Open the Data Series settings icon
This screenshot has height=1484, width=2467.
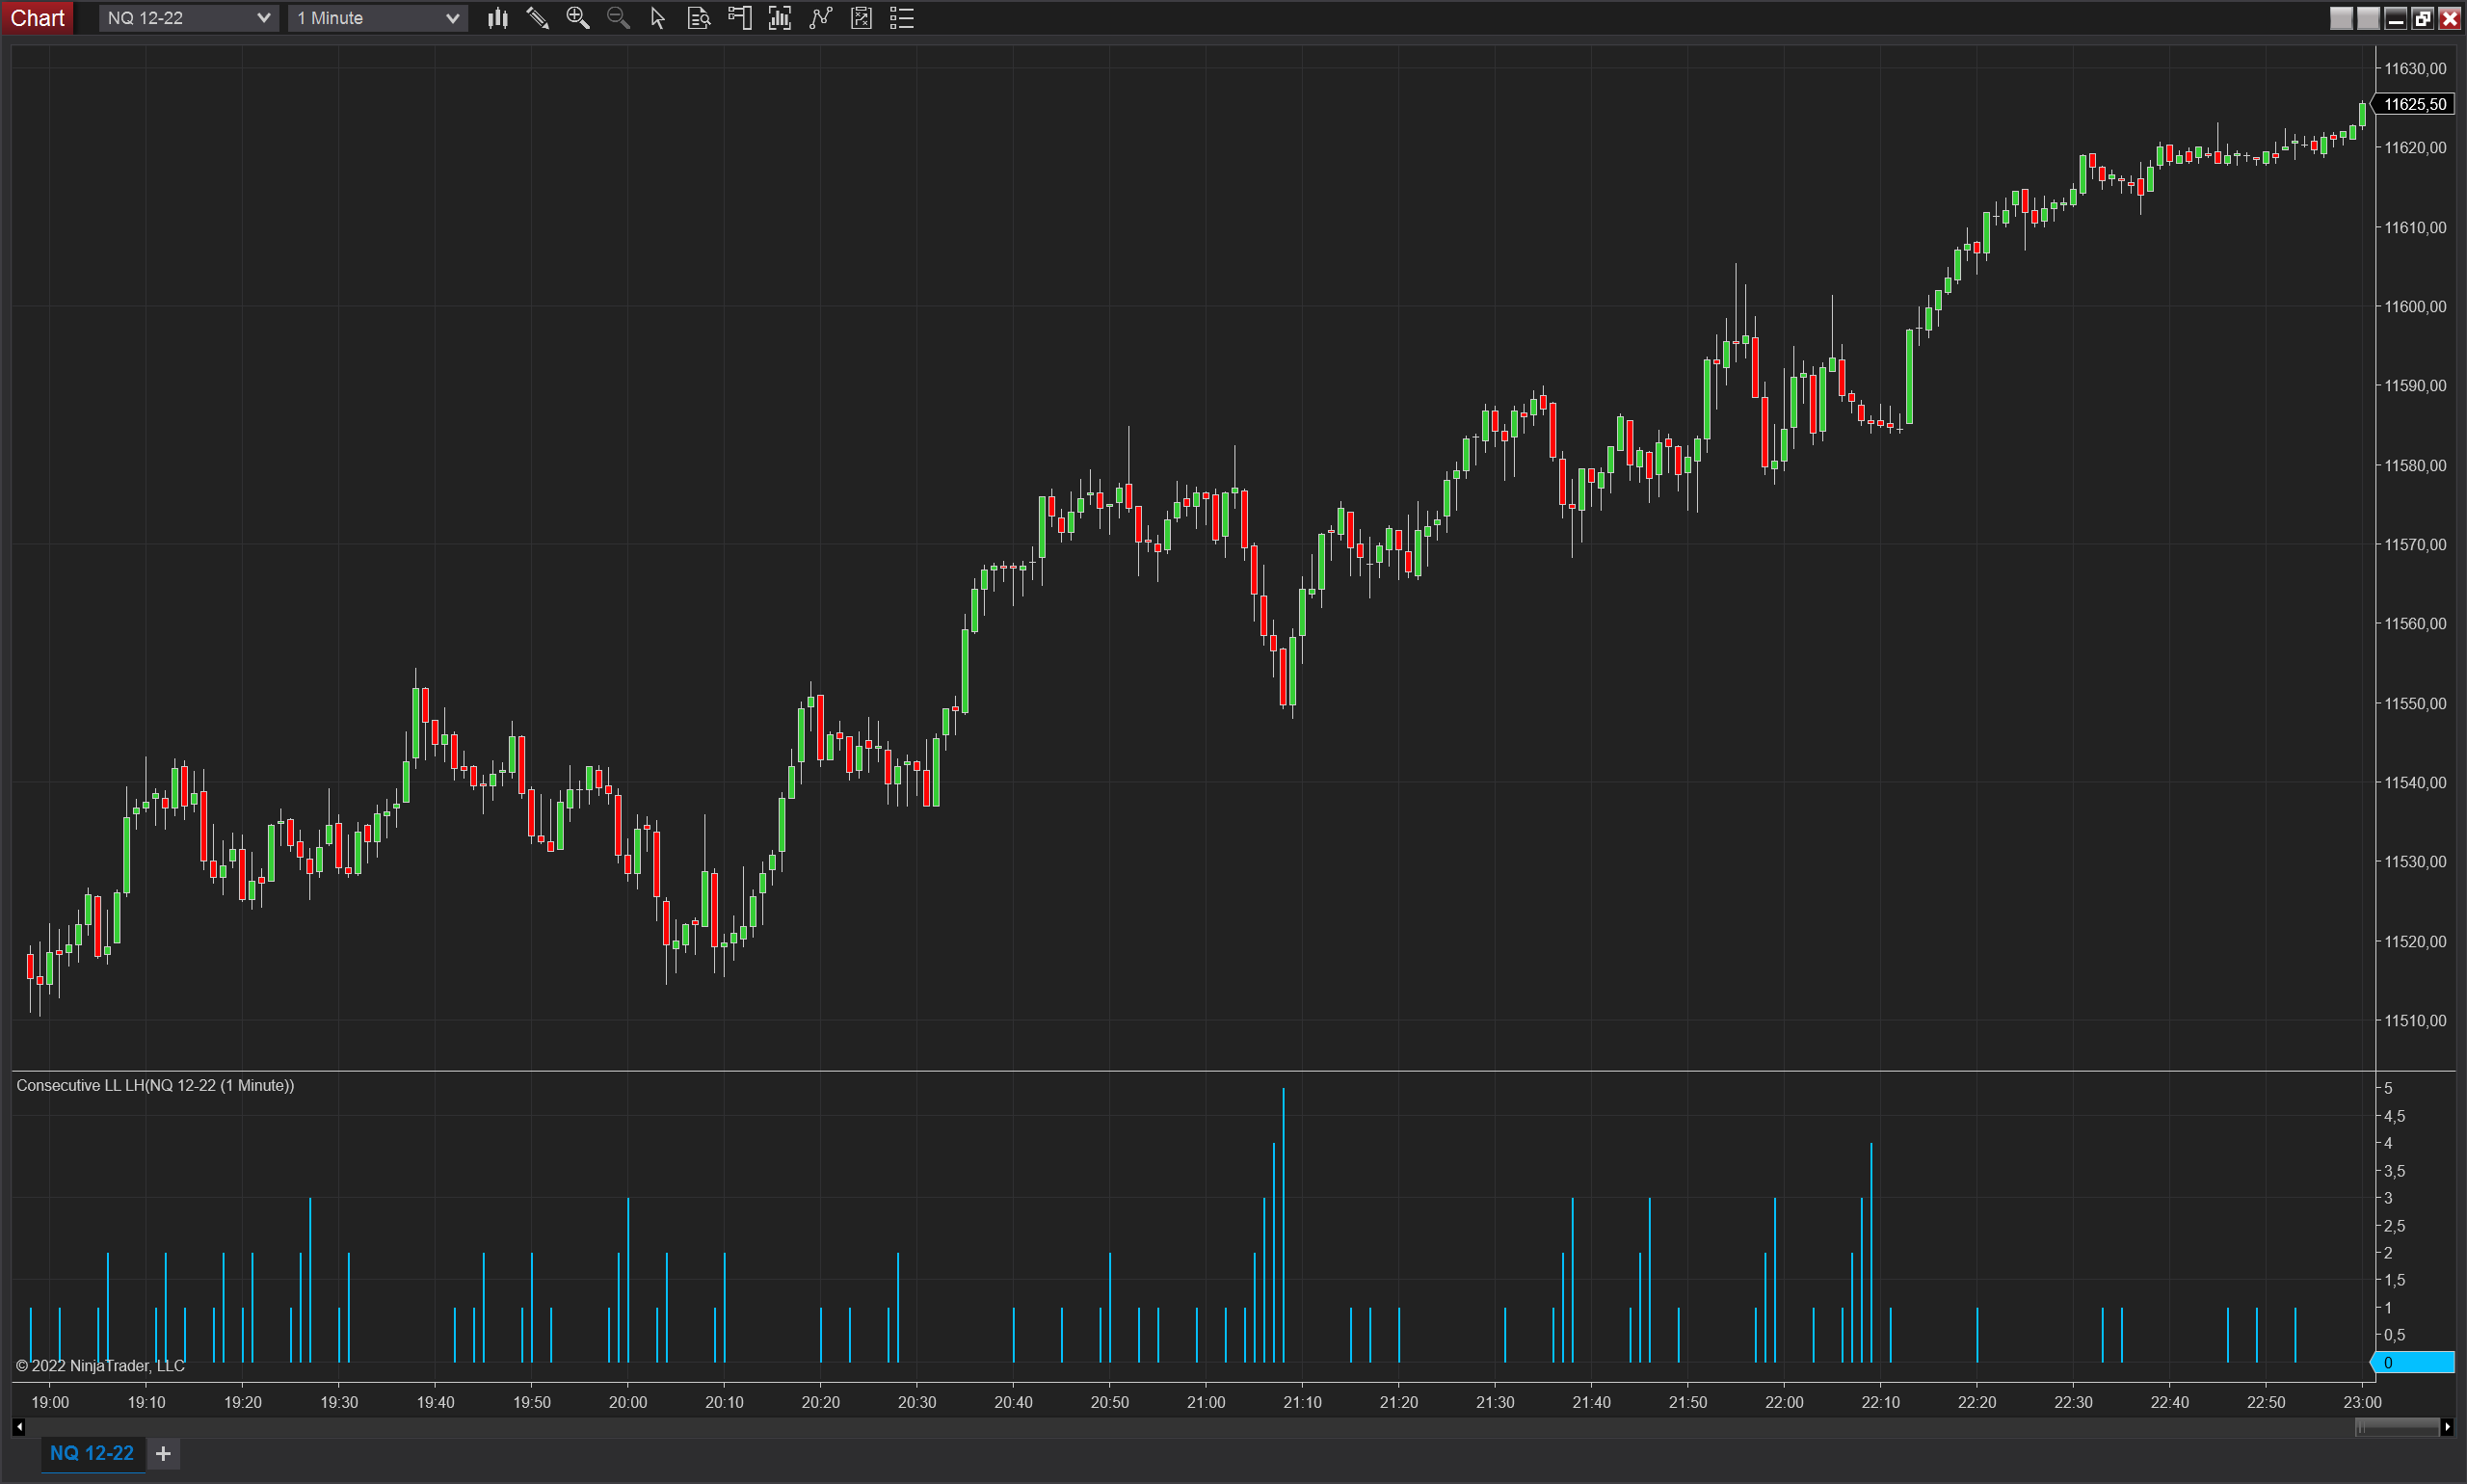click(x=780, y=18)
